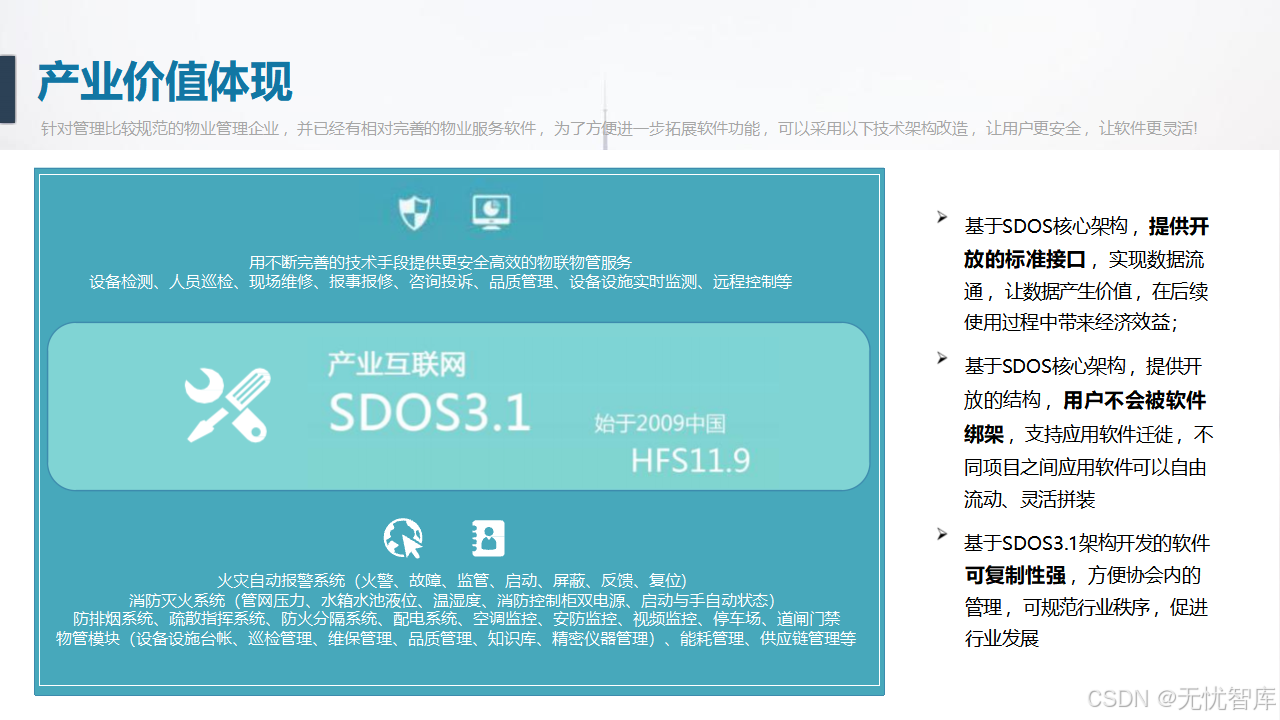1280x720 pixels.
Task: Click the text 流动、灵活拼装
Action: [1030, 499]
